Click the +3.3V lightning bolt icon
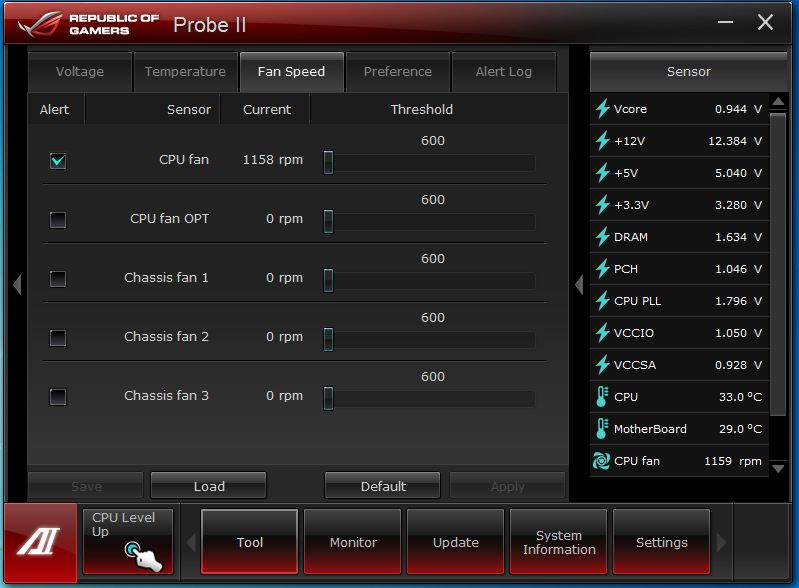Viewport: 799px width, 588px height. pos(603,205)
